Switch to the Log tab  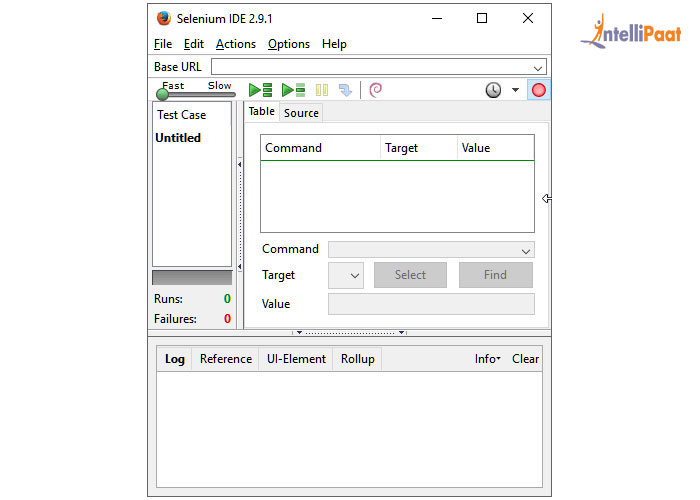point(175,359)
